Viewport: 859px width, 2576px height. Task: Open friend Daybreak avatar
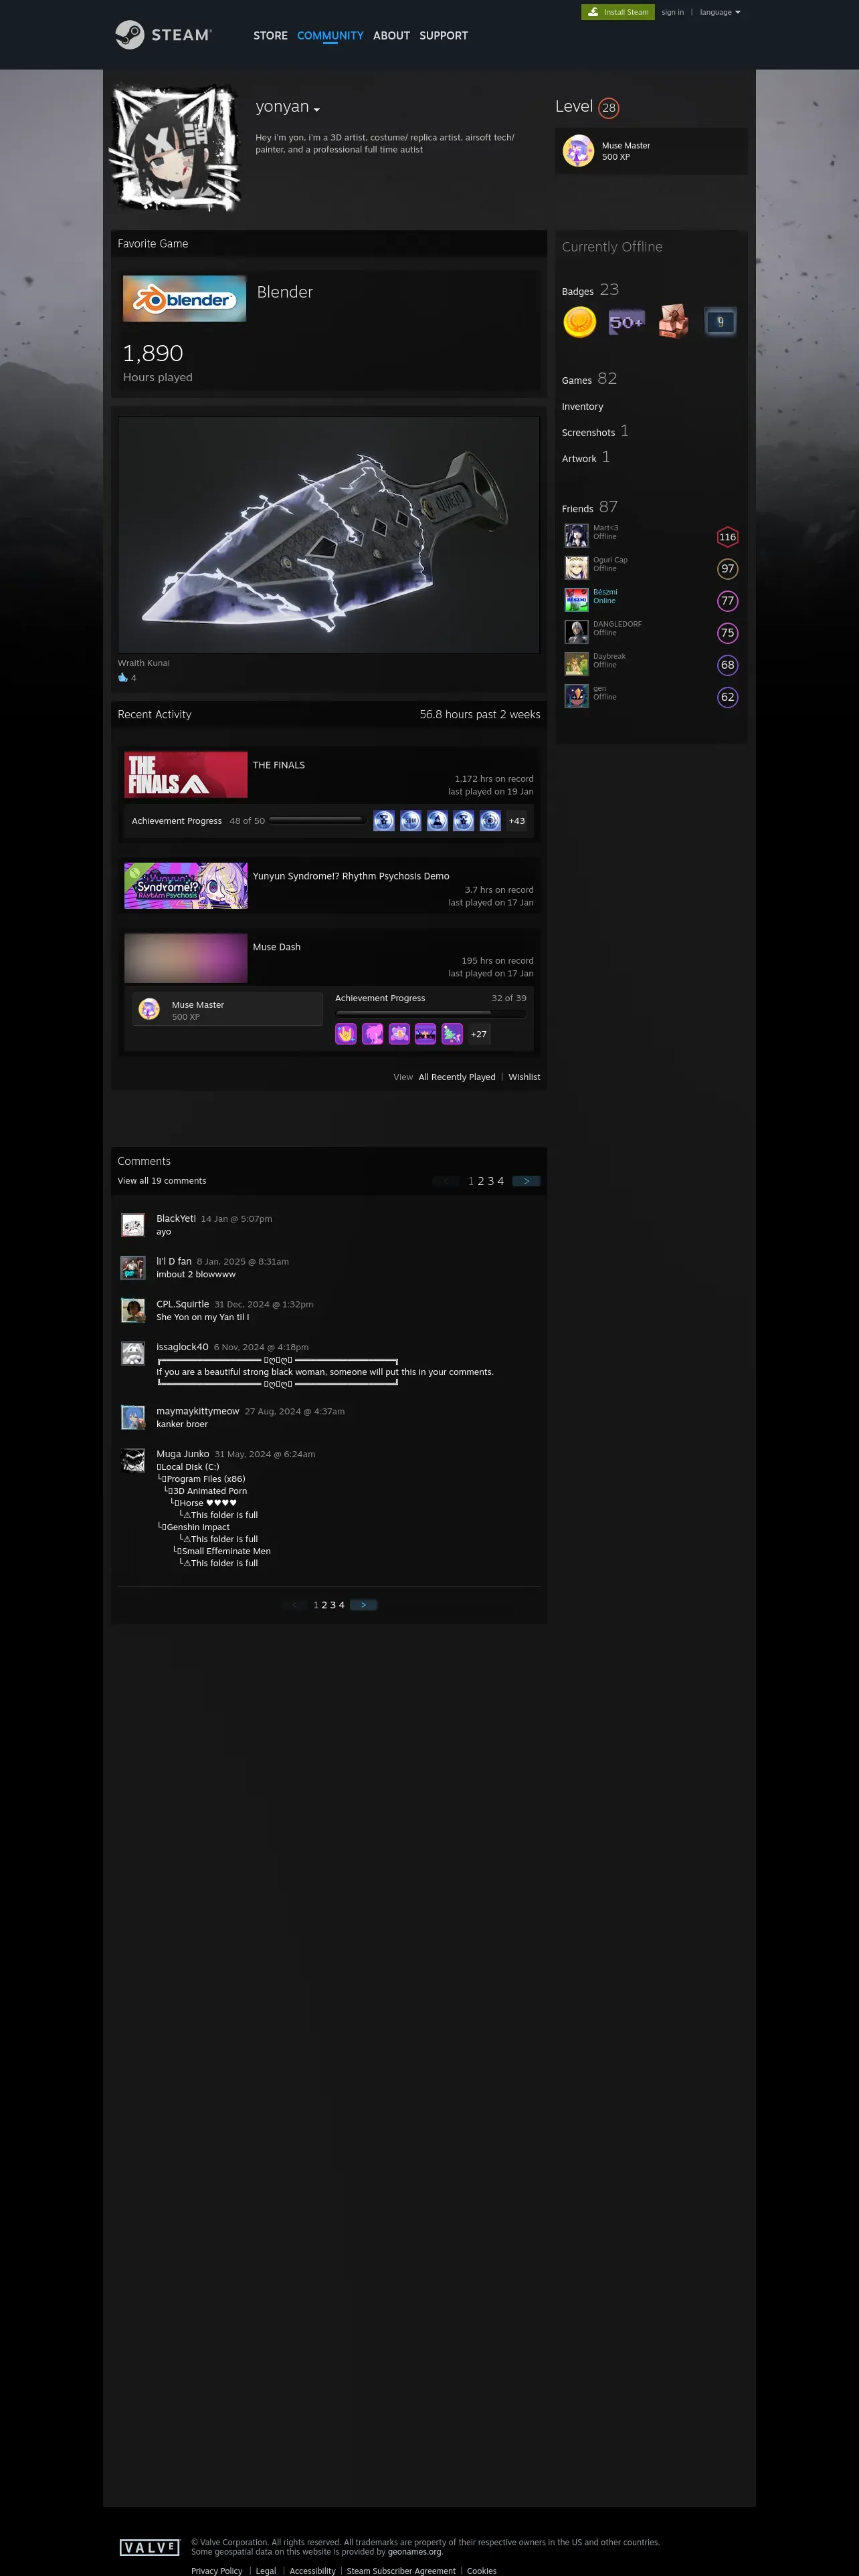[x=576, y=663]
